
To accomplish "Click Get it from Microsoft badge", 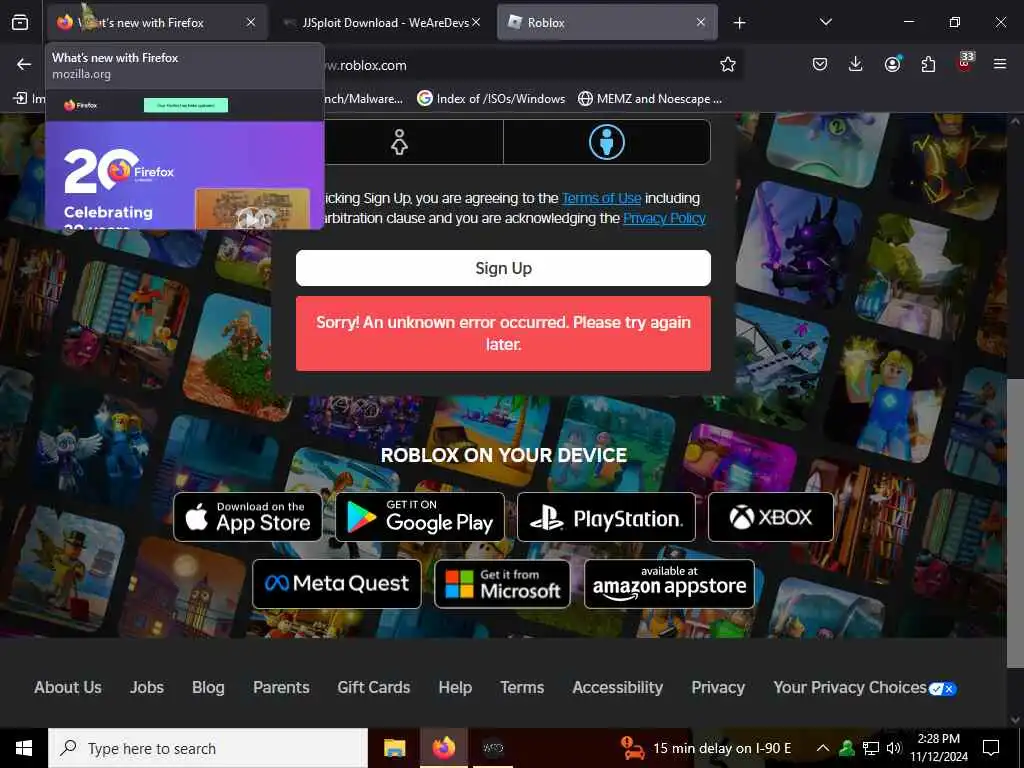I will (502, 583).
